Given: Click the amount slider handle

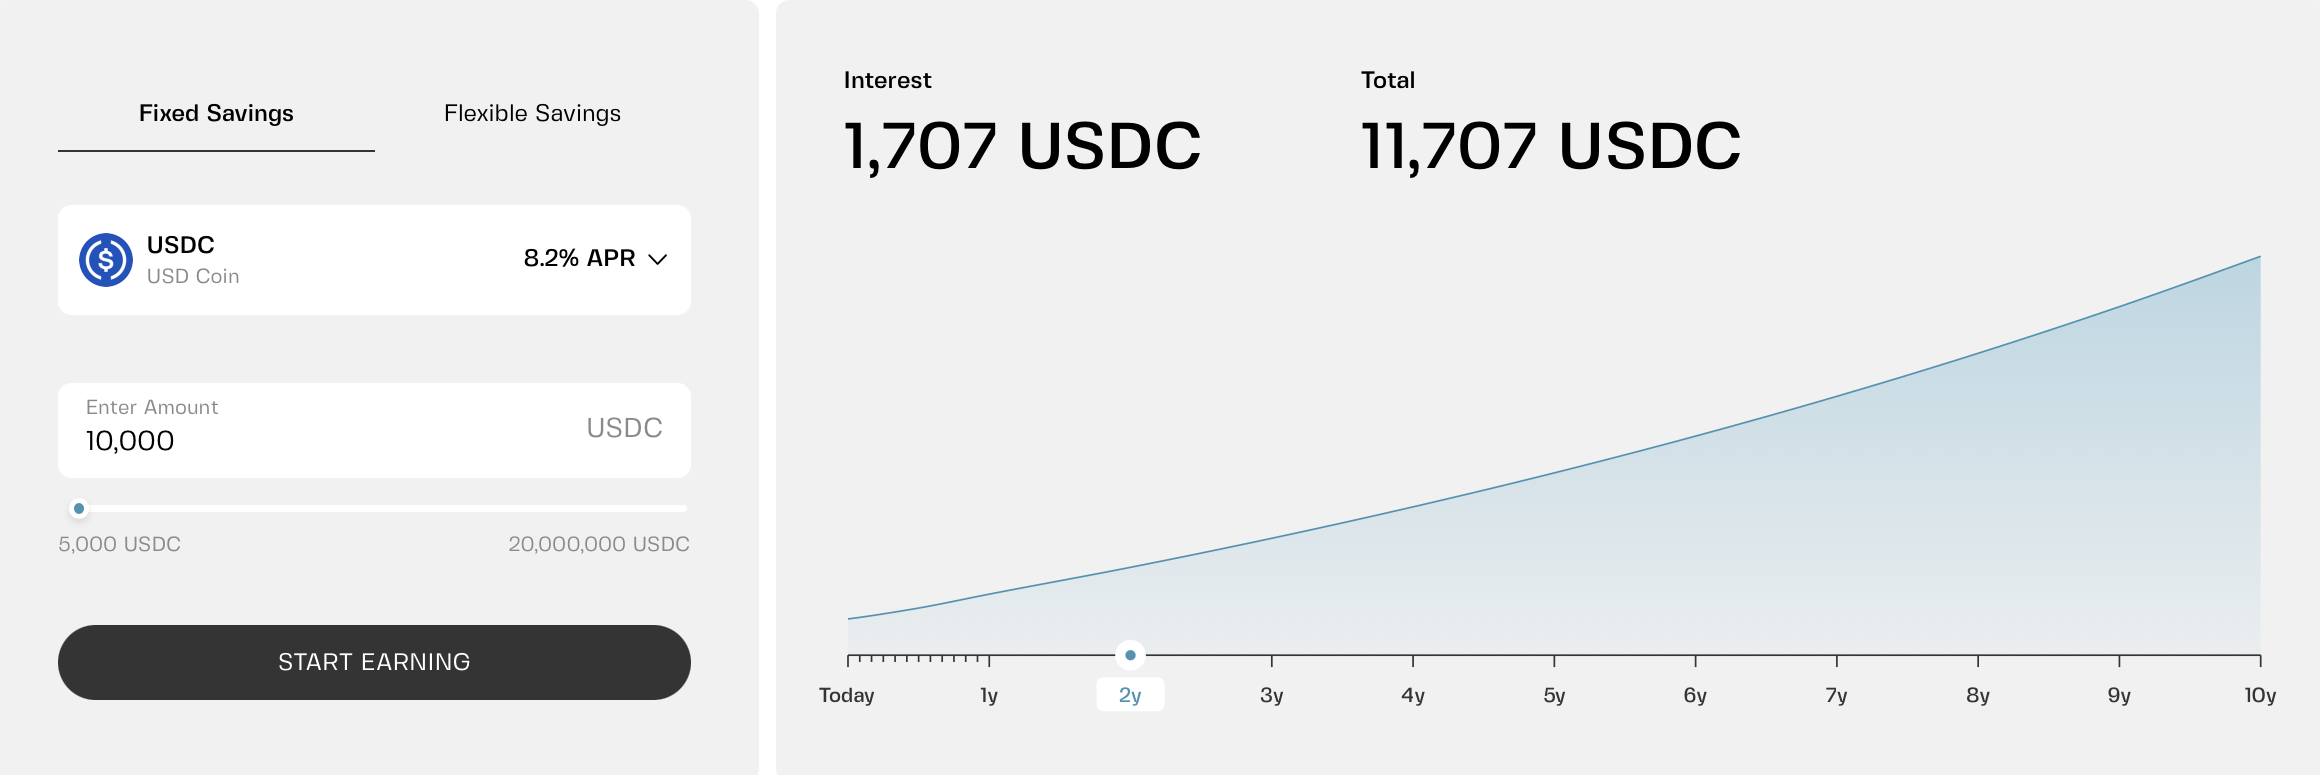Looking at the screenshot, I should pyautogui.click(x=79, y=509).
